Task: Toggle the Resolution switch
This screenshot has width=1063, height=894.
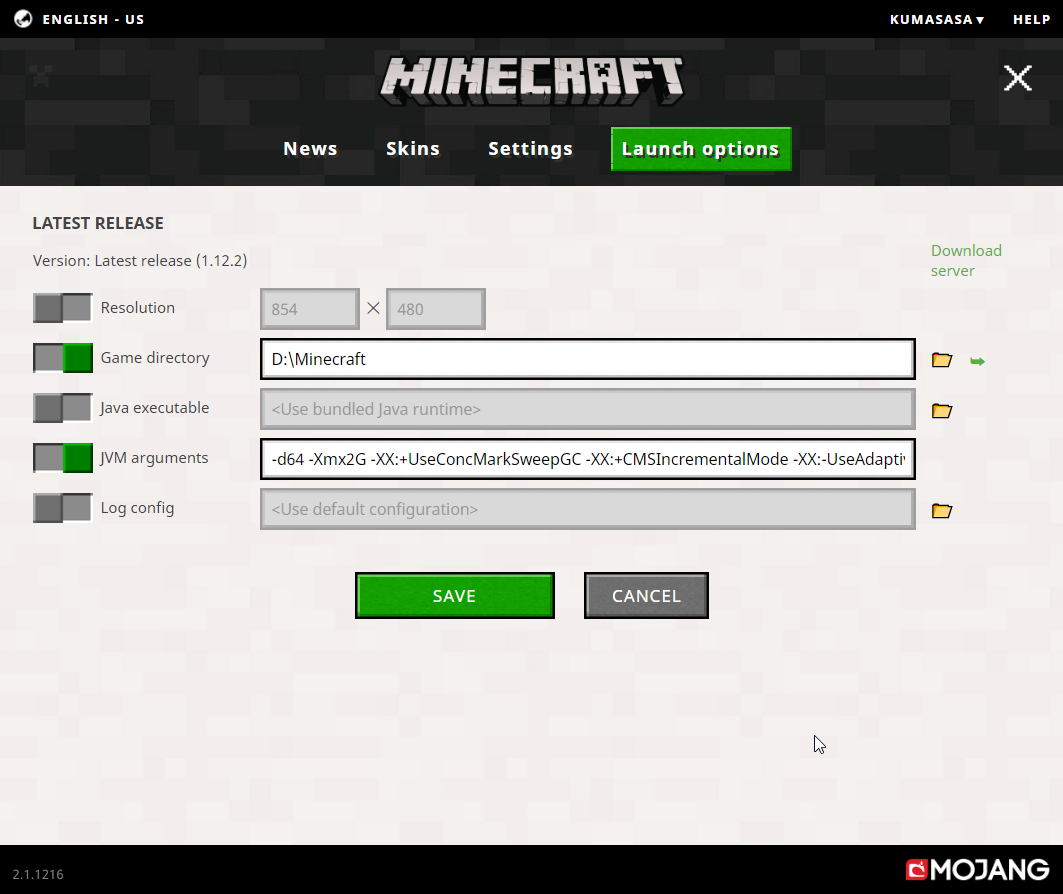Action: tap(62, 308)
